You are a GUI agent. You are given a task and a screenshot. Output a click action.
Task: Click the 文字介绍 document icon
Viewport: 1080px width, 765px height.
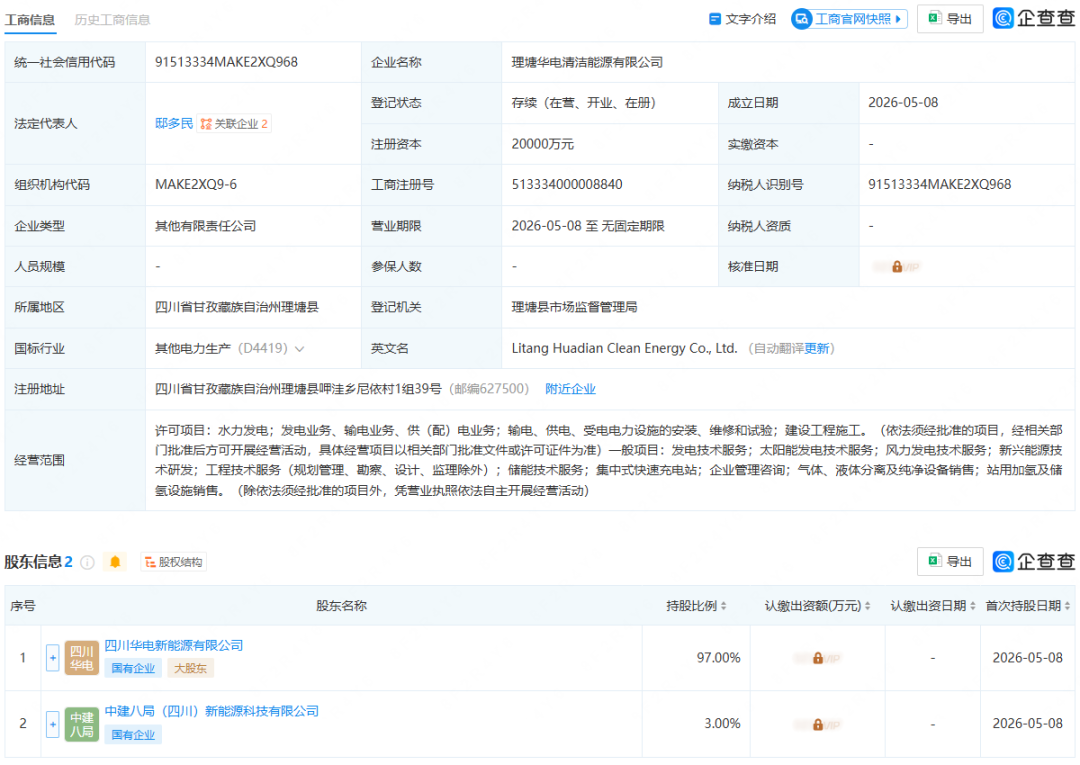point(715,19)
